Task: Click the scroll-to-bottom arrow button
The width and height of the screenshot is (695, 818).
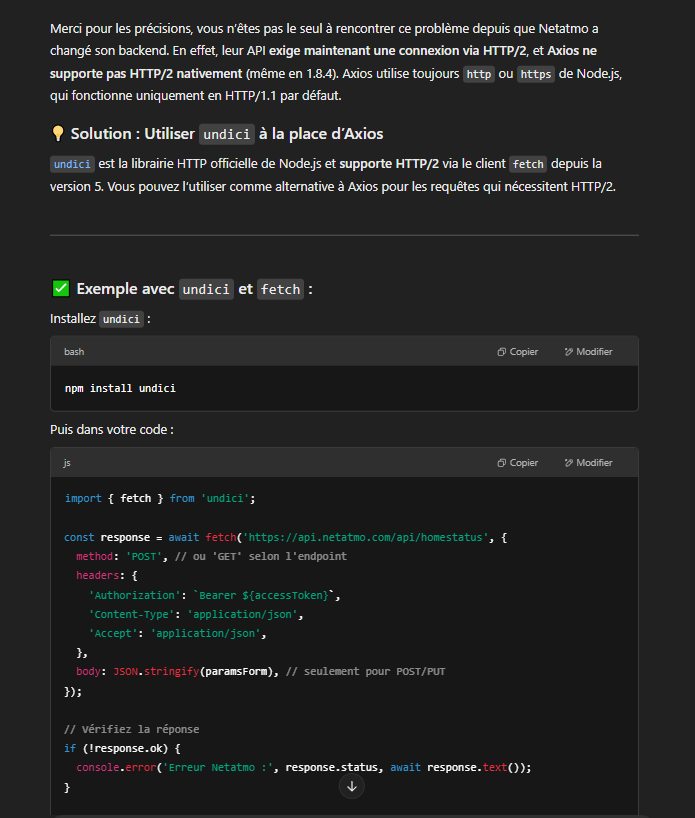Action: tap(352, 786)
